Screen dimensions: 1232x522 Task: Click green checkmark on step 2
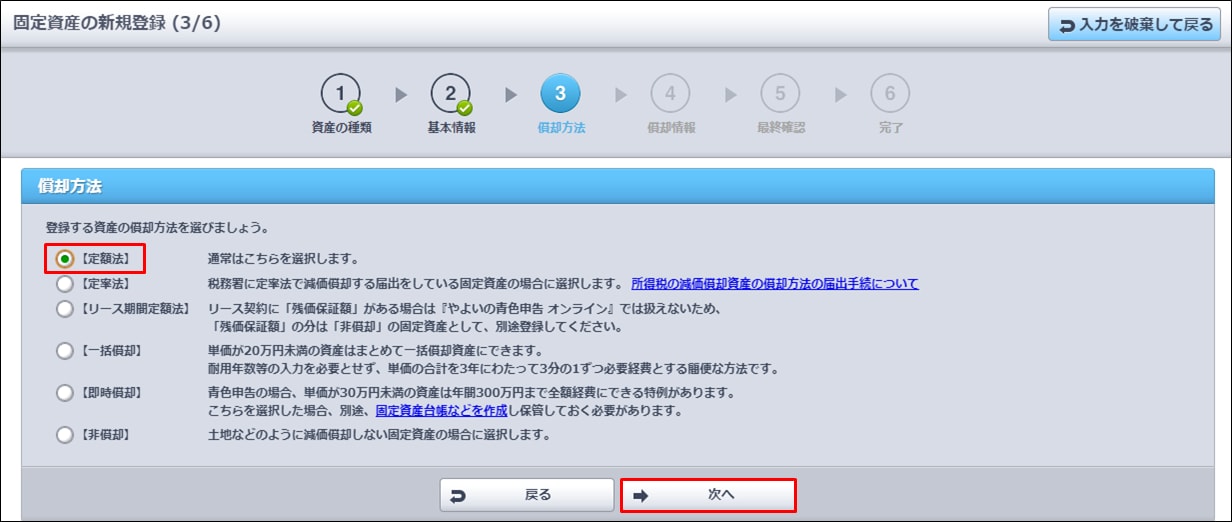465,108
